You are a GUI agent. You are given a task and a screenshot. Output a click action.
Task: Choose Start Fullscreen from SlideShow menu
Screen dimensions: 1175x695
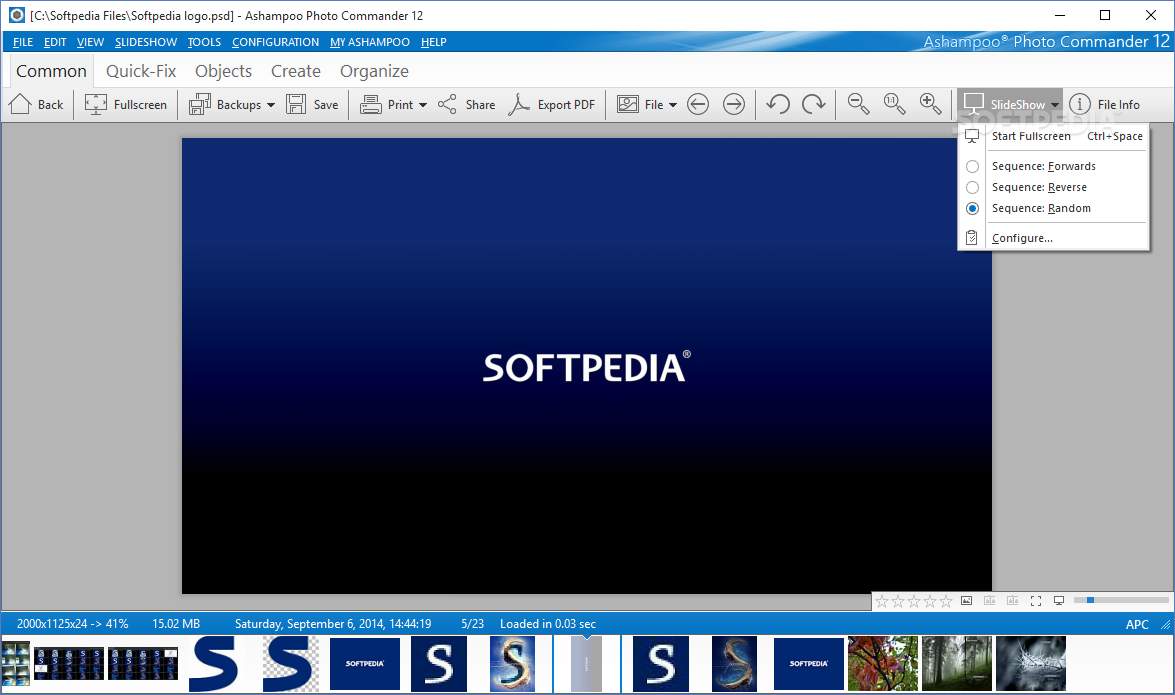[1053, 136]
